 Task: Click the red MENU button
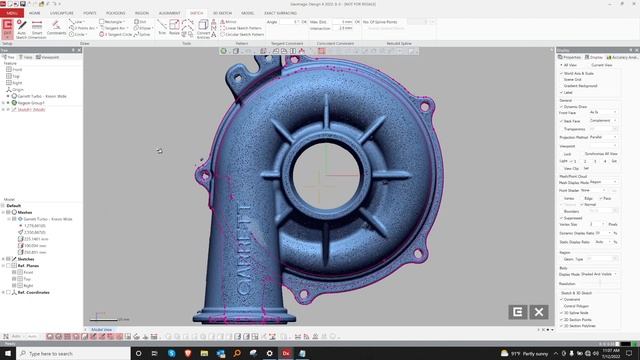coord(12,13)
